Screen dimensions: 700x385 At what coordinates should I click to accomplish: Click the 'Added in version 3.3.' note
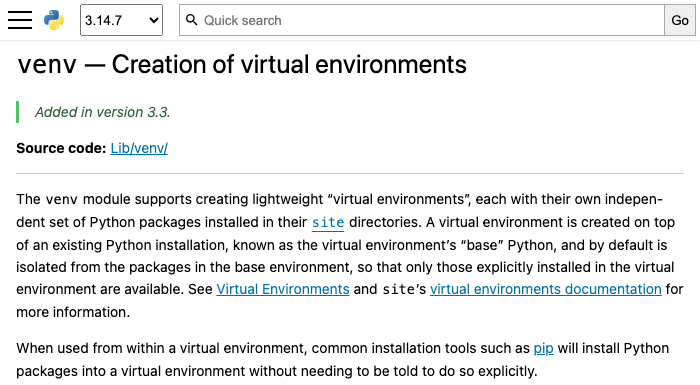(103, 112)
